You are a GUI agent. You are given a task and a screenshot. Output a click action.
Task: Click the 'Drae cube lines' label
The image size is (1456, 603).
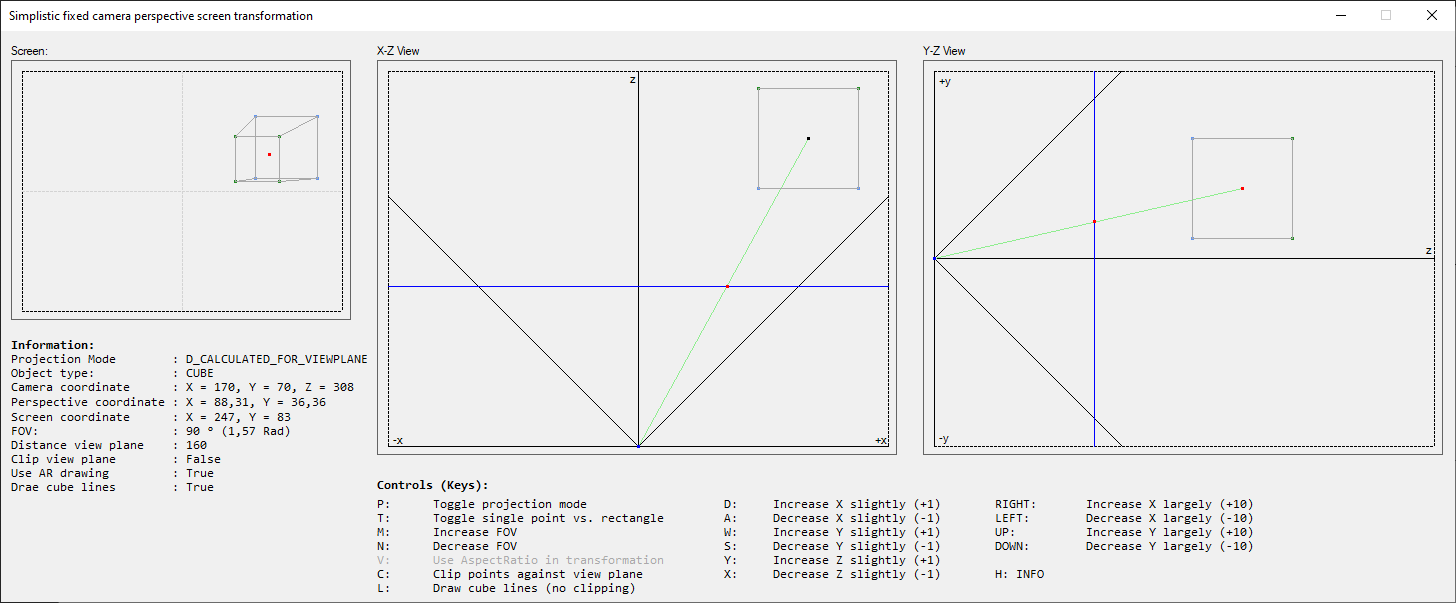click(63, 487)
